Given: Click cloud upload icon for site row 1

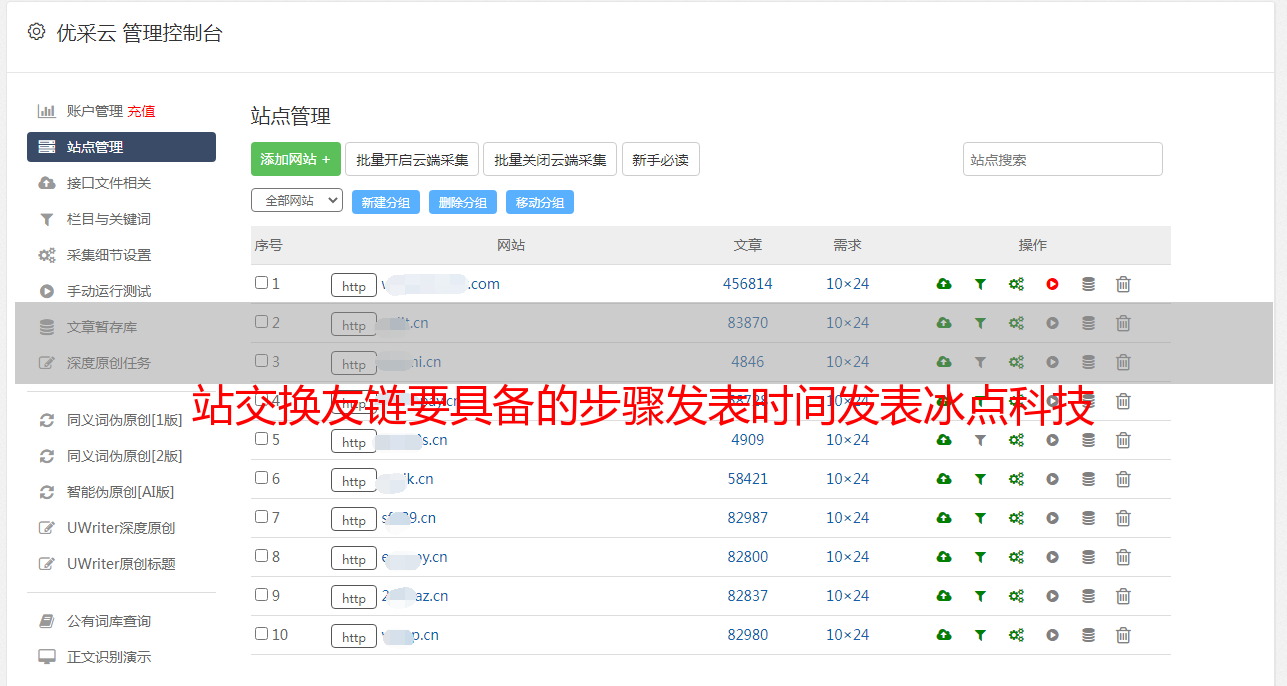Looking at the screenshot, I should (x=944, y=284).
